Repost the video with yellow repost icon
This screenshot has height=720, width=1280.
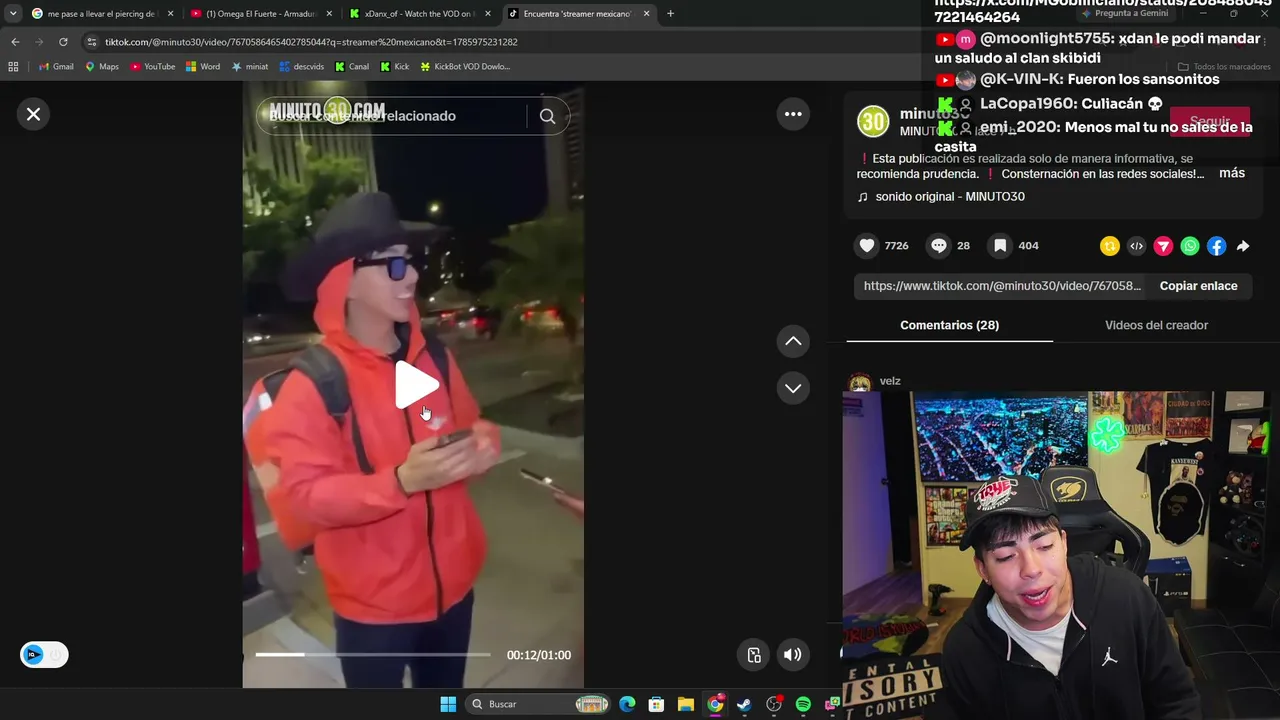point(1110,246)
